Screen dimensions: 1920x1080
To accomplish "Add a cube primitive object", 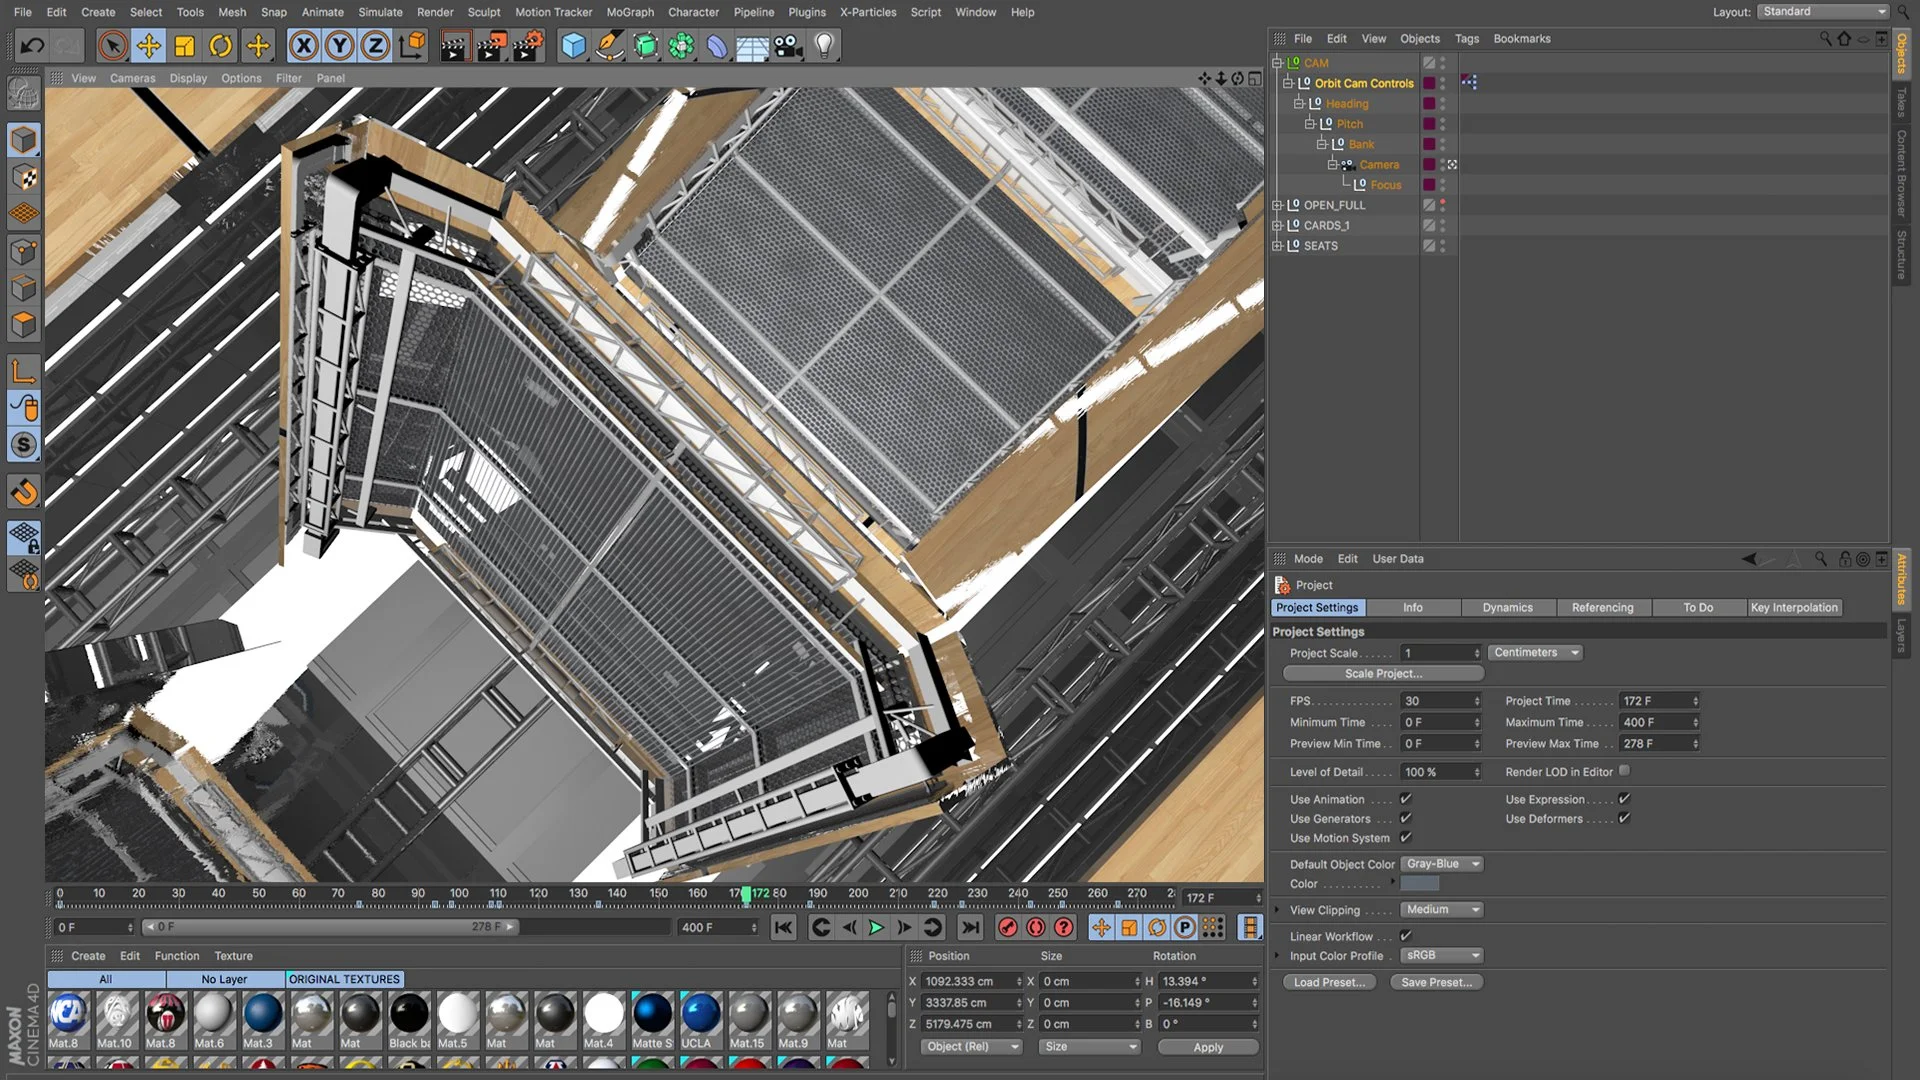I will pyautogui.click(x=573, y=45).
